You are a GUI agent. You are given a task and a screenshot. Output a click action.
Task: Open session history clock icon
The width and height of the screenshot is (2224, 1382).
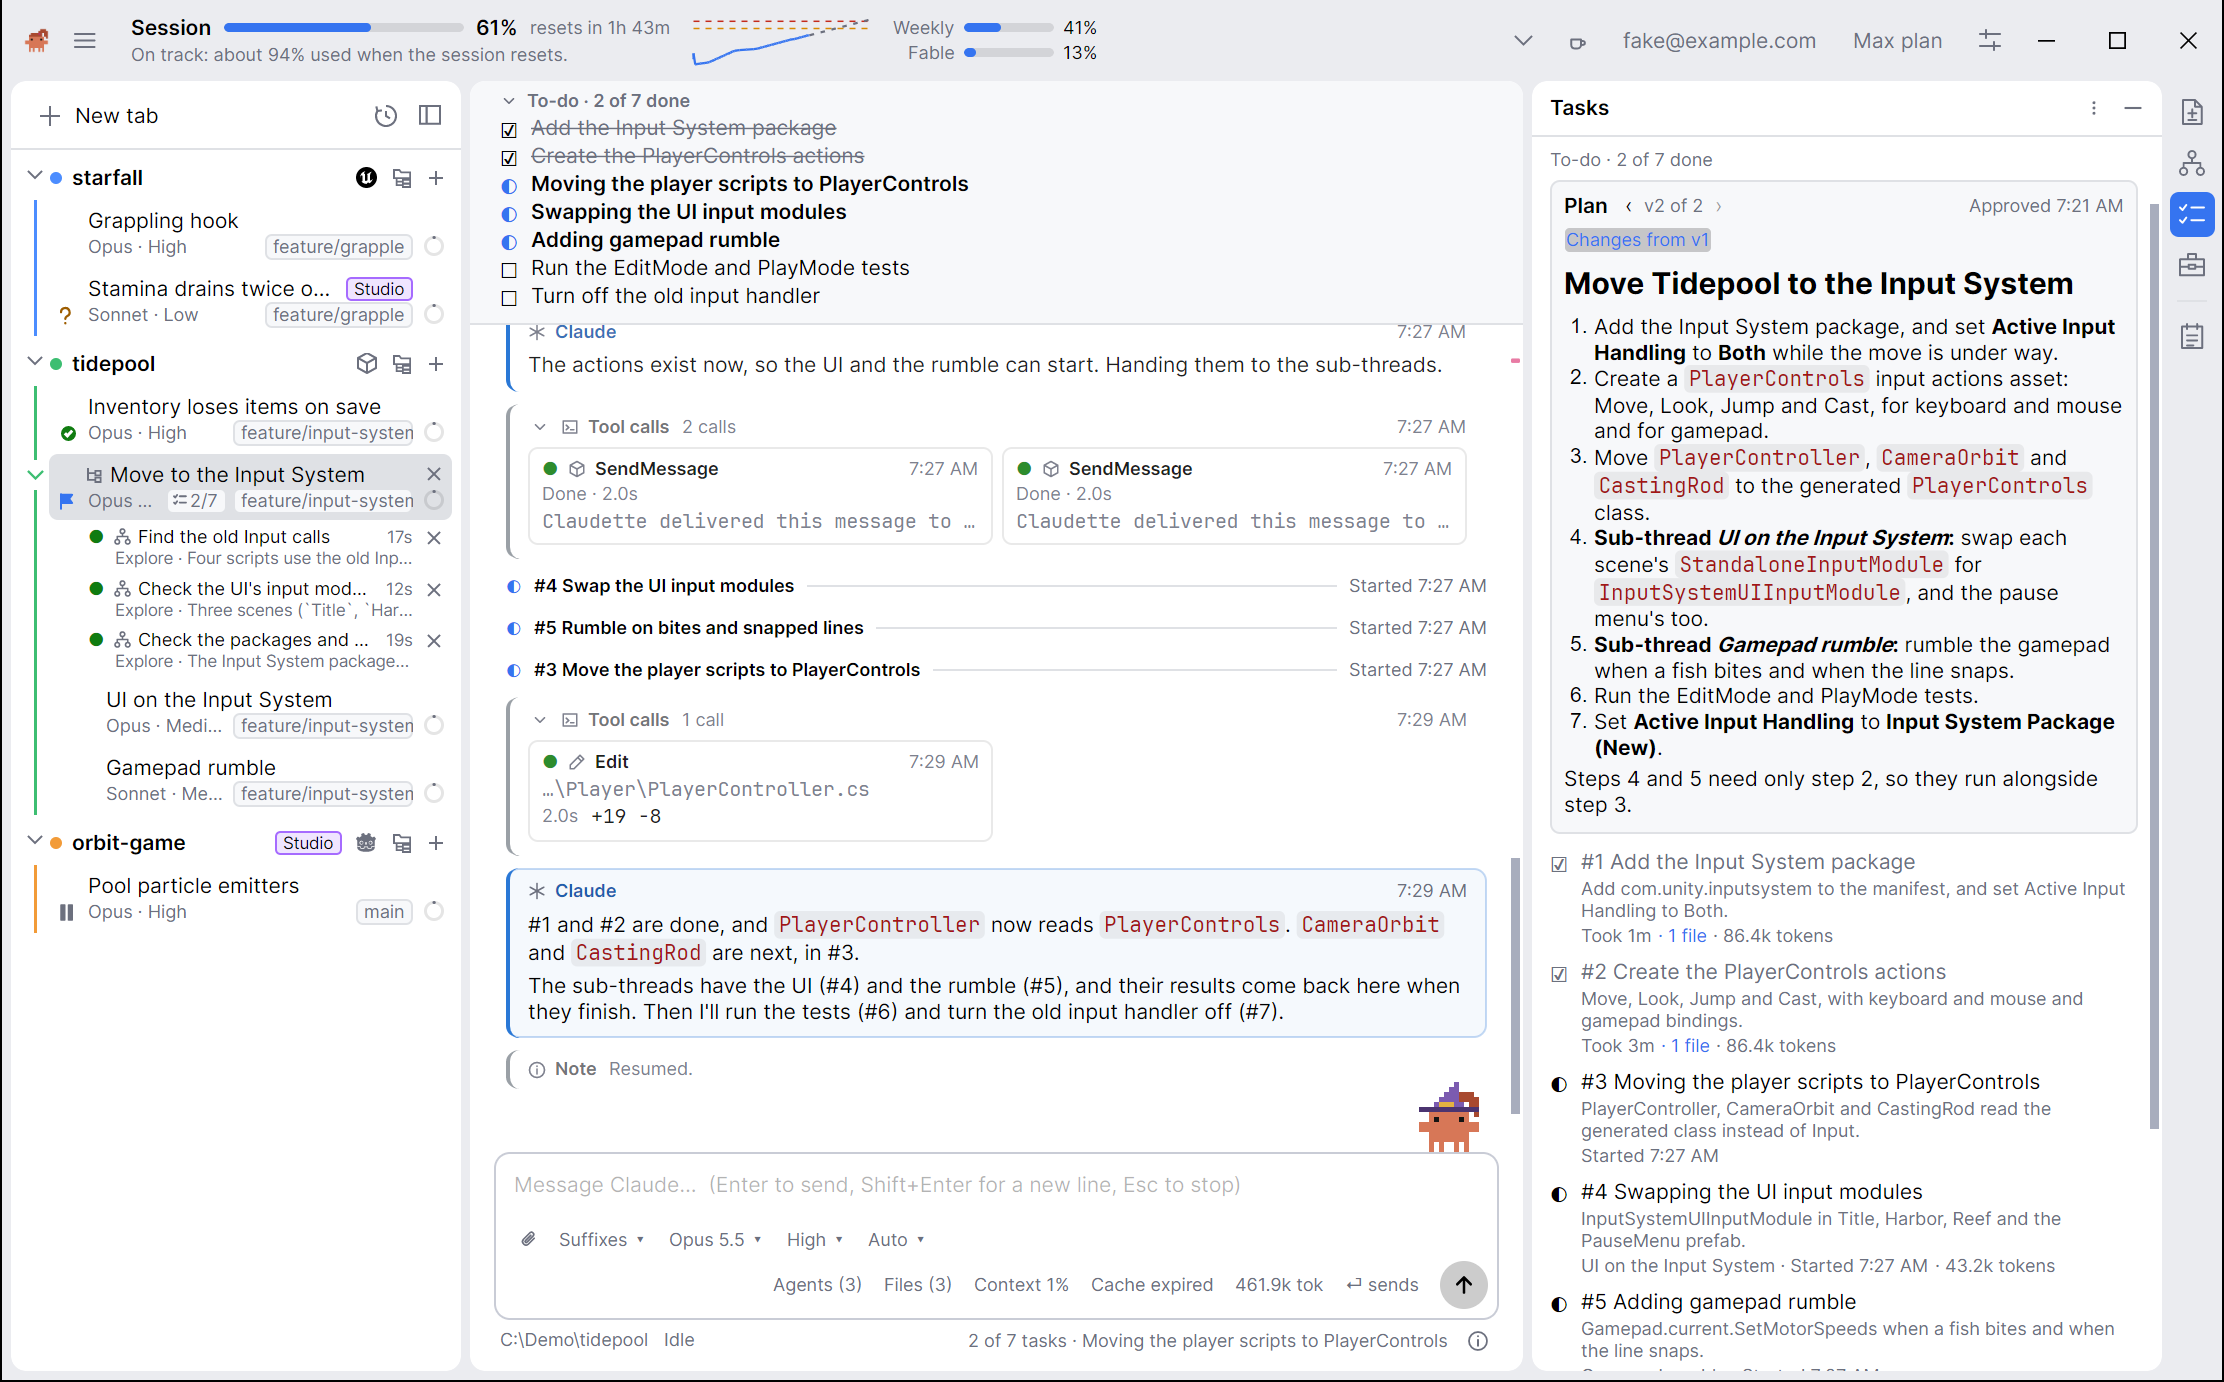[x=385, y=116]
